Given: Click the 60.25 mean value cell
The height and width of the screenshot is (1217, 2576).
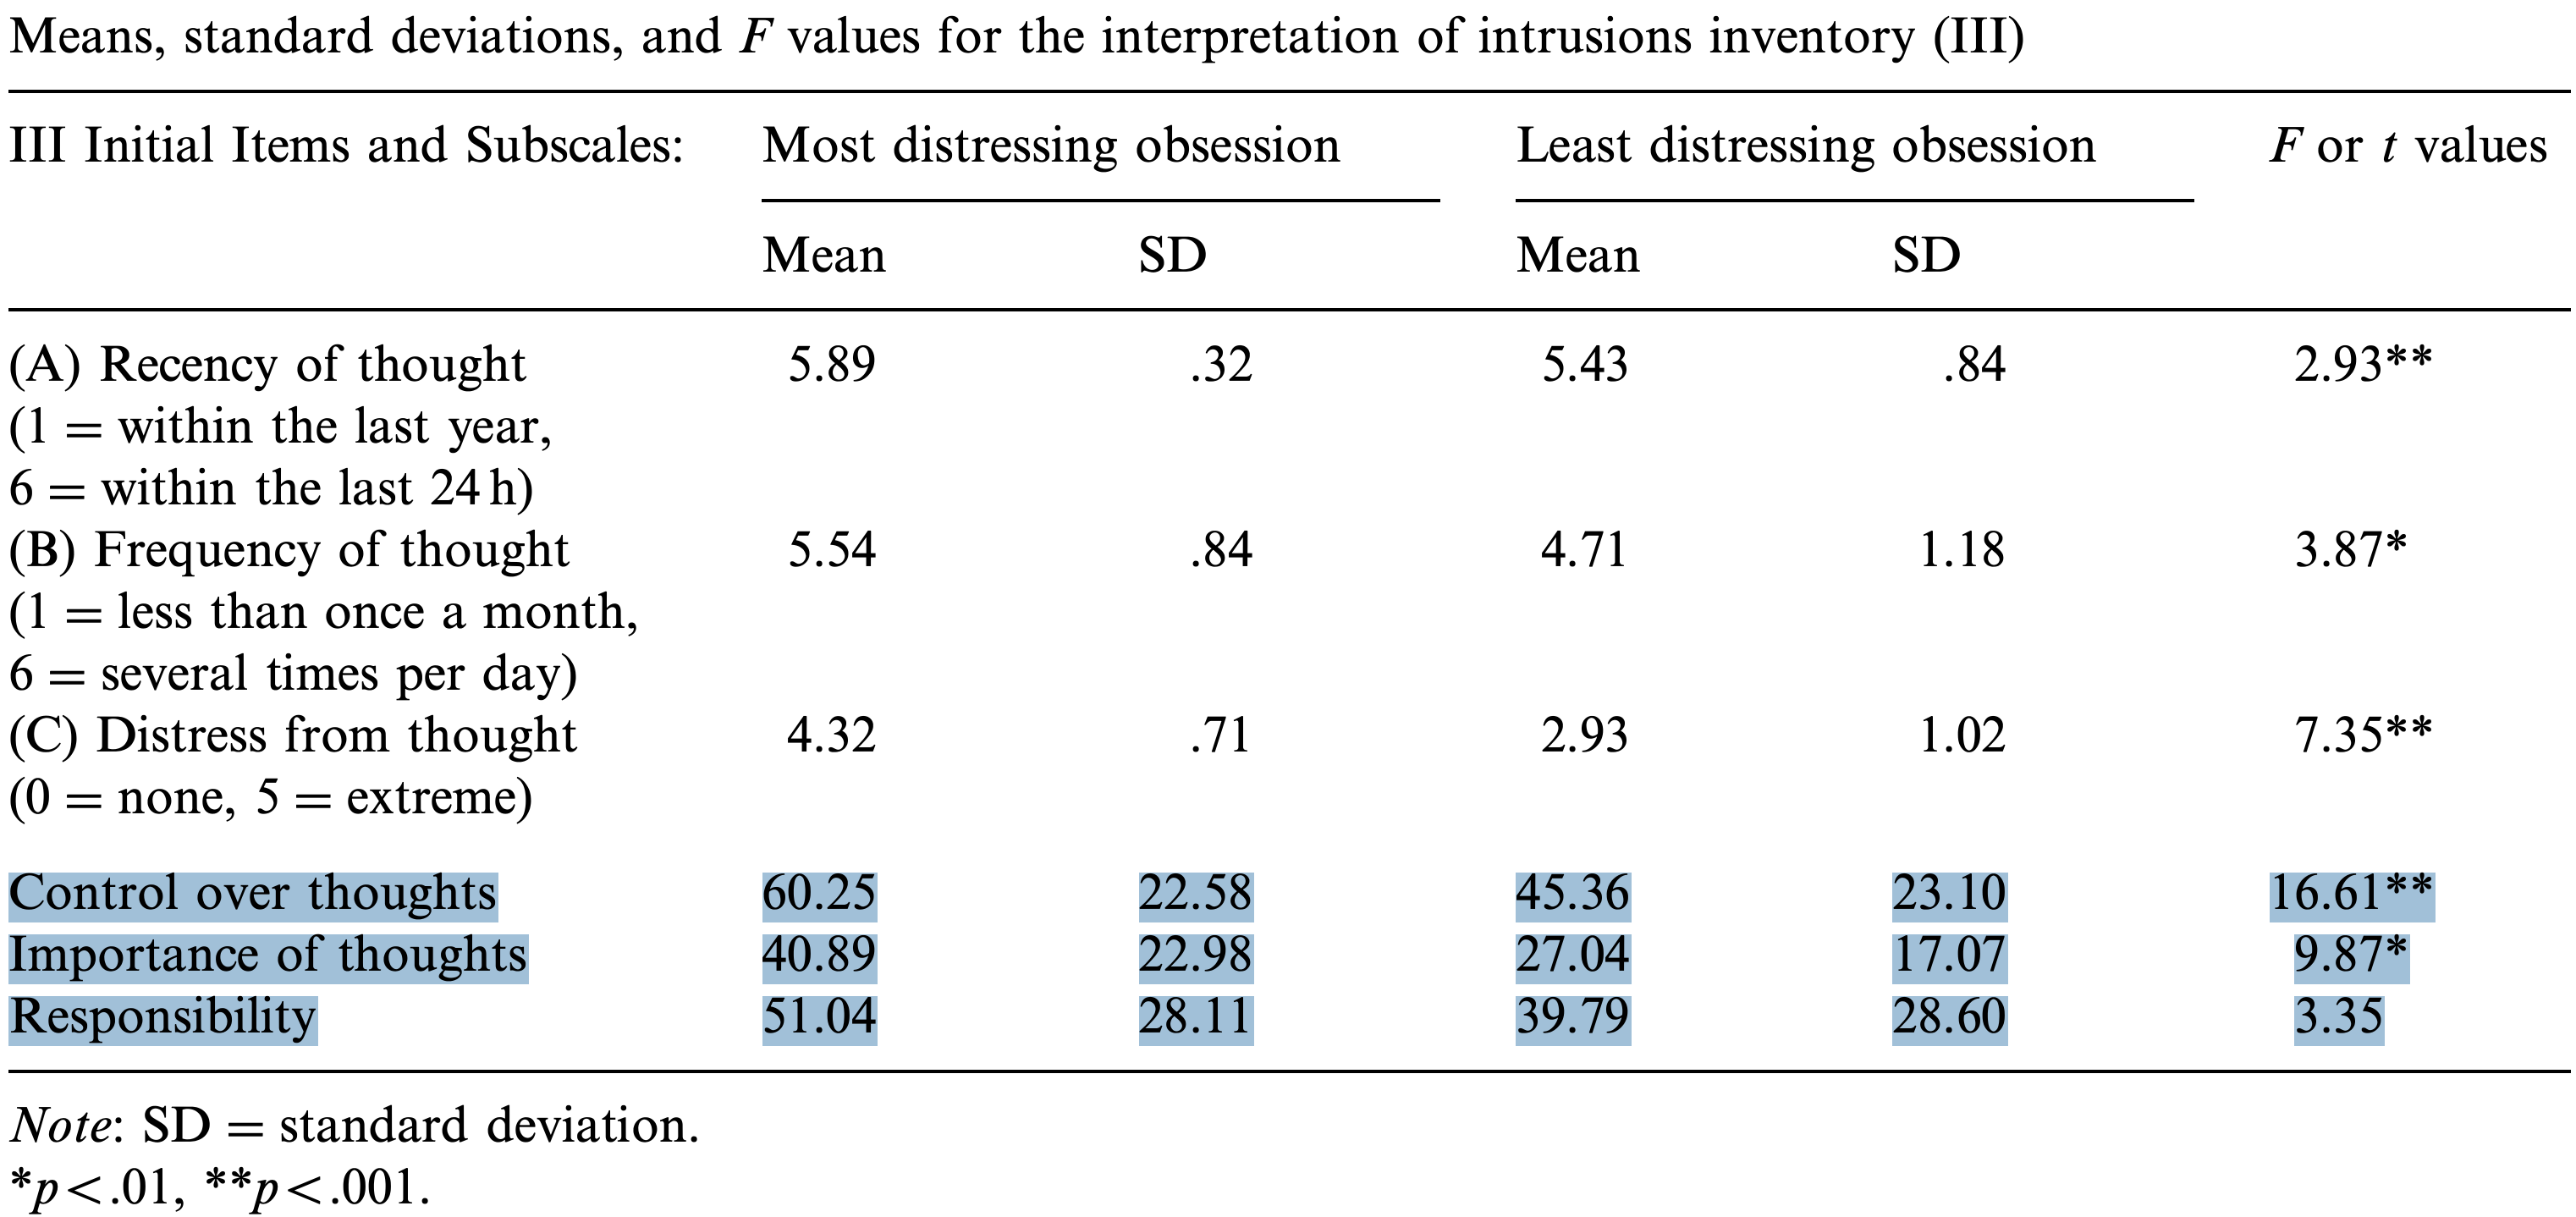Looking at the screenshot, I should [819, 893].
